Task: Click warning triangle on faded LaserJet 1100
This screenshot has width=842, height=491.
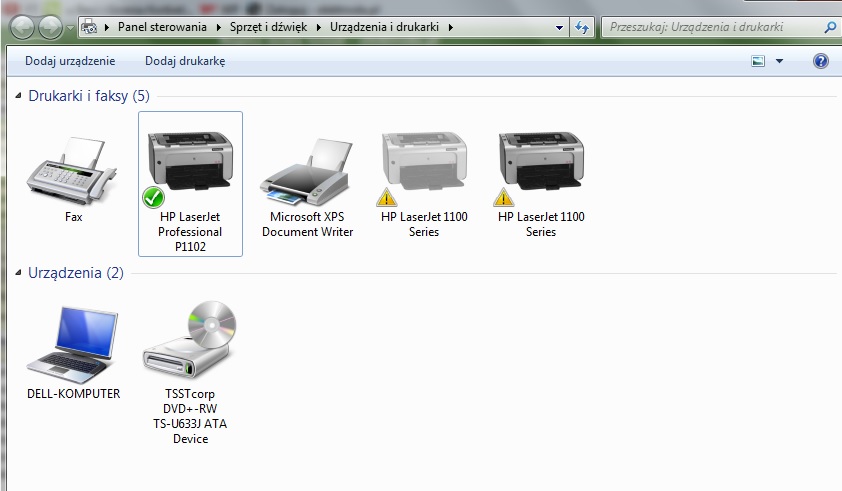Action: (x=387, y=197)
